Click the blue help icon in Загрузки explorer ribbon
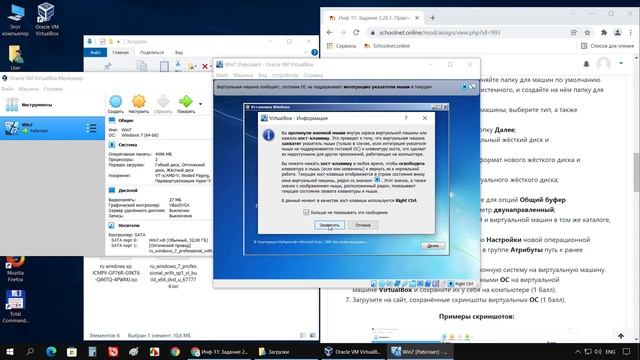The height and width of the screenshot is (360, 640). [x=314, y=52]
